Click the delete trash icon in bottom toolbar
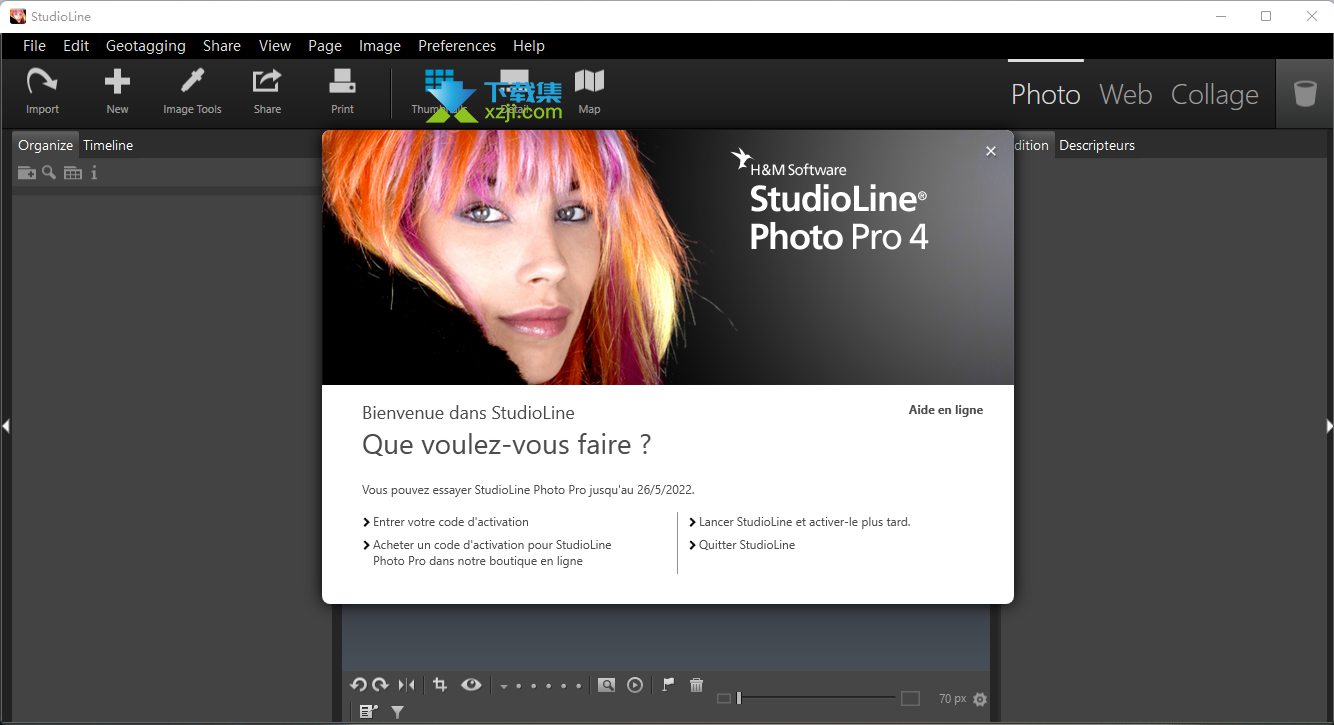 click(697, 685)
